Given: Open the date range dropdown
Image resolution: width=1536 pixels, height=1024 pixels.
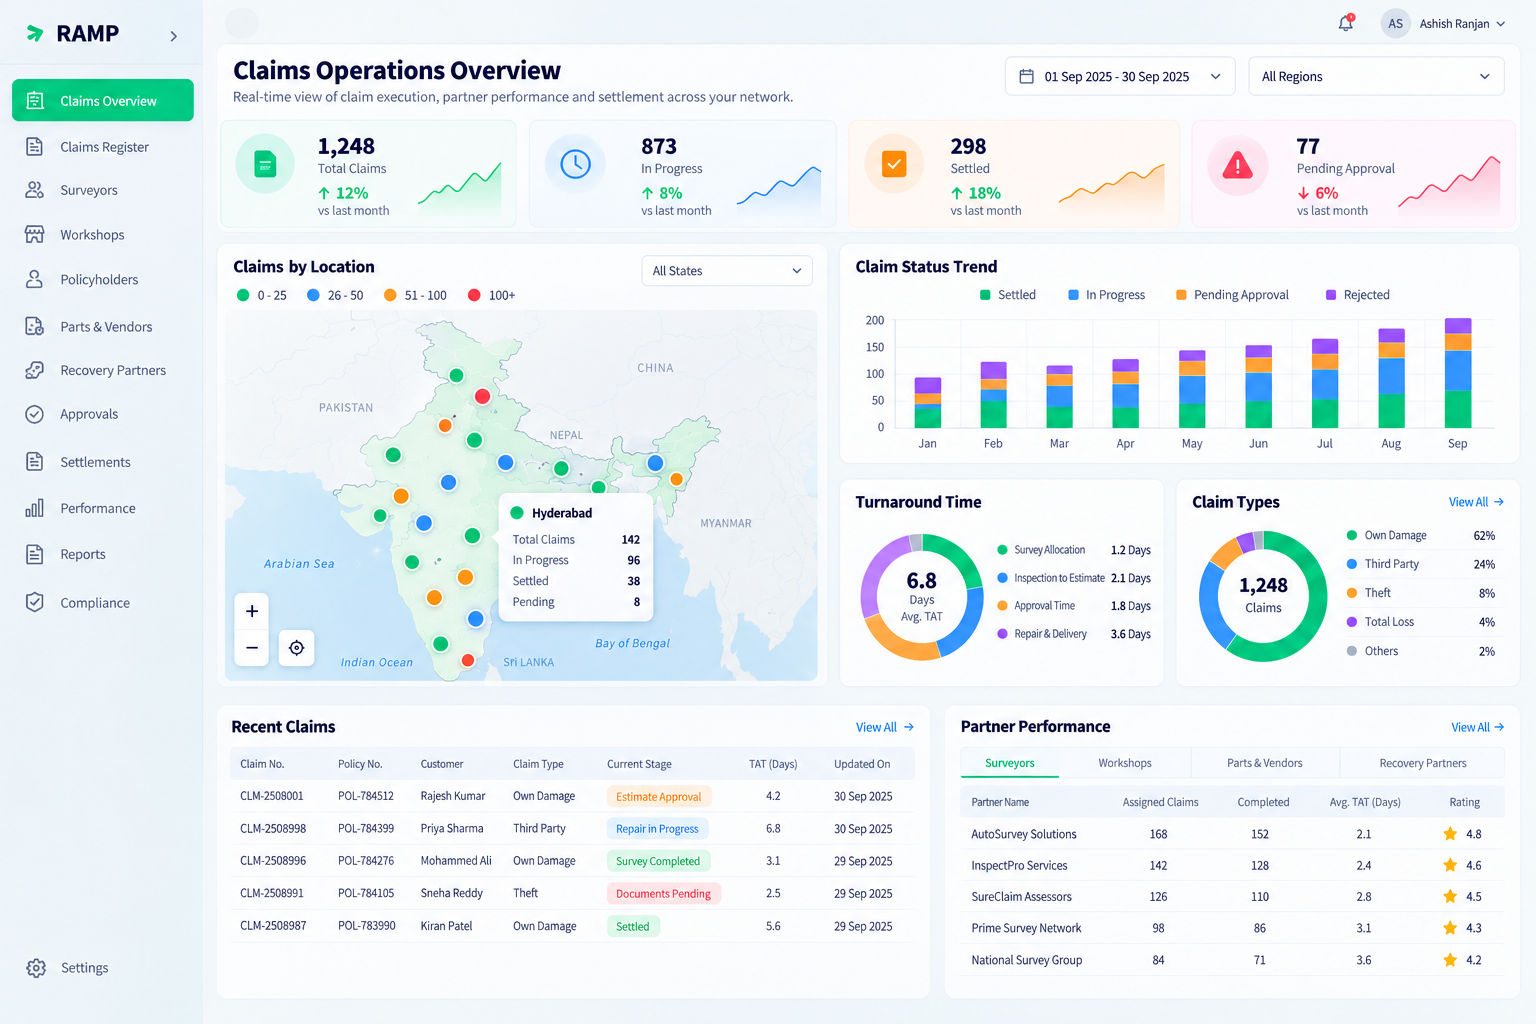Looking at the screenshot, I should point(1120,76).
